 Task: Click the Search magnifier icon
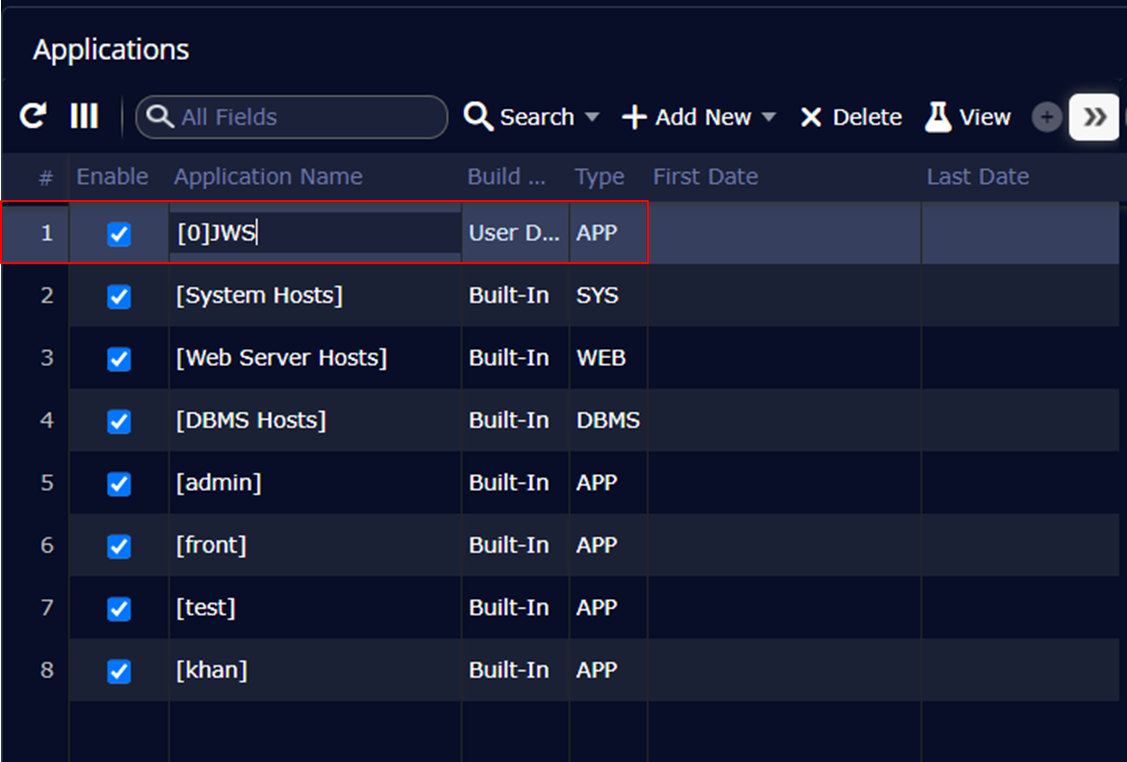pos(478,117)
